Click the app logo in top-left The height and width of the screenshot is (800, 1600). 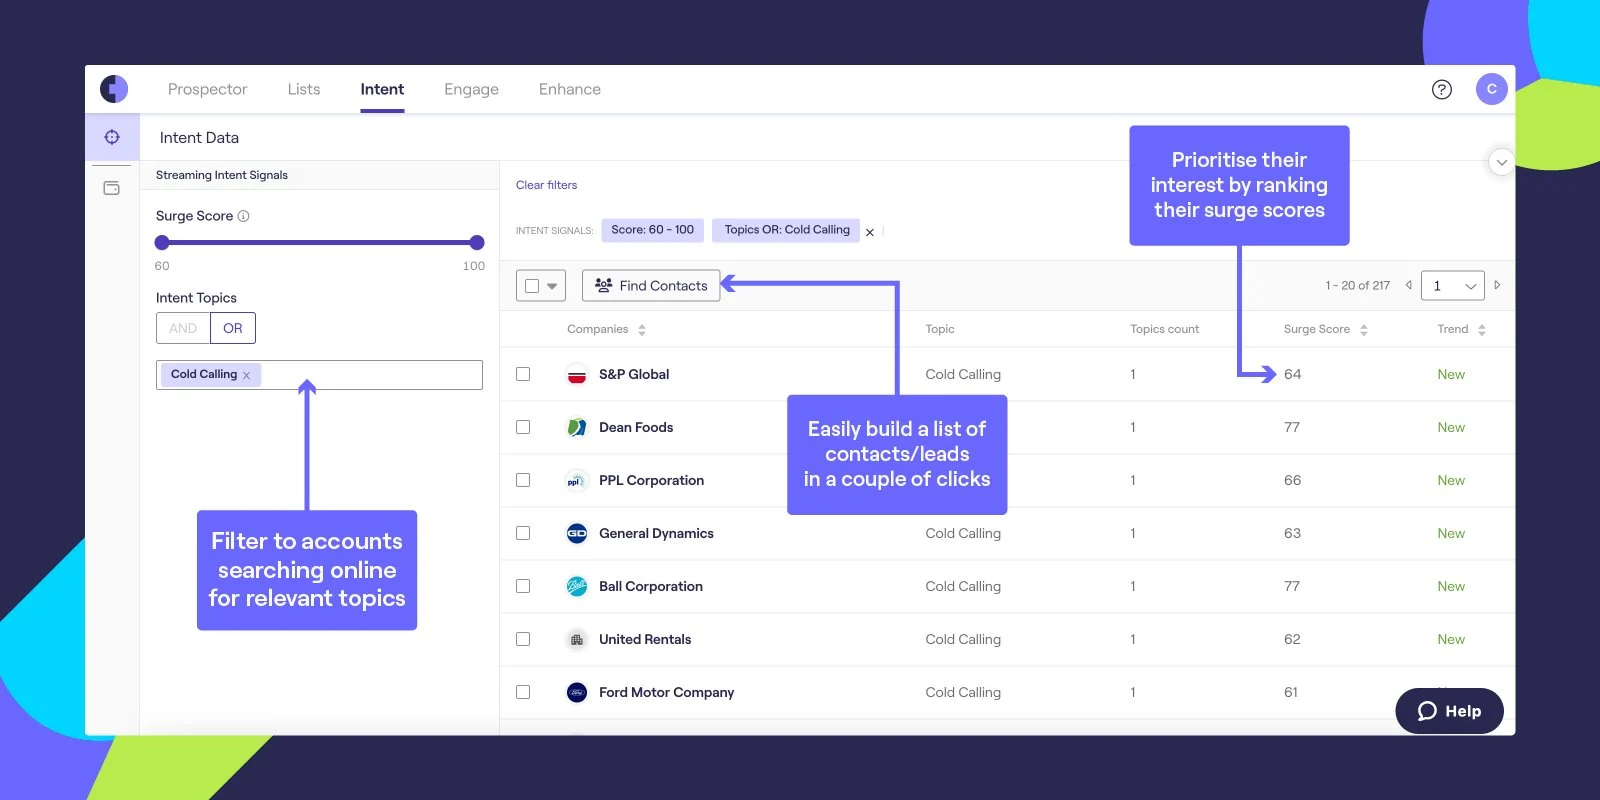(x=114, y=89)
